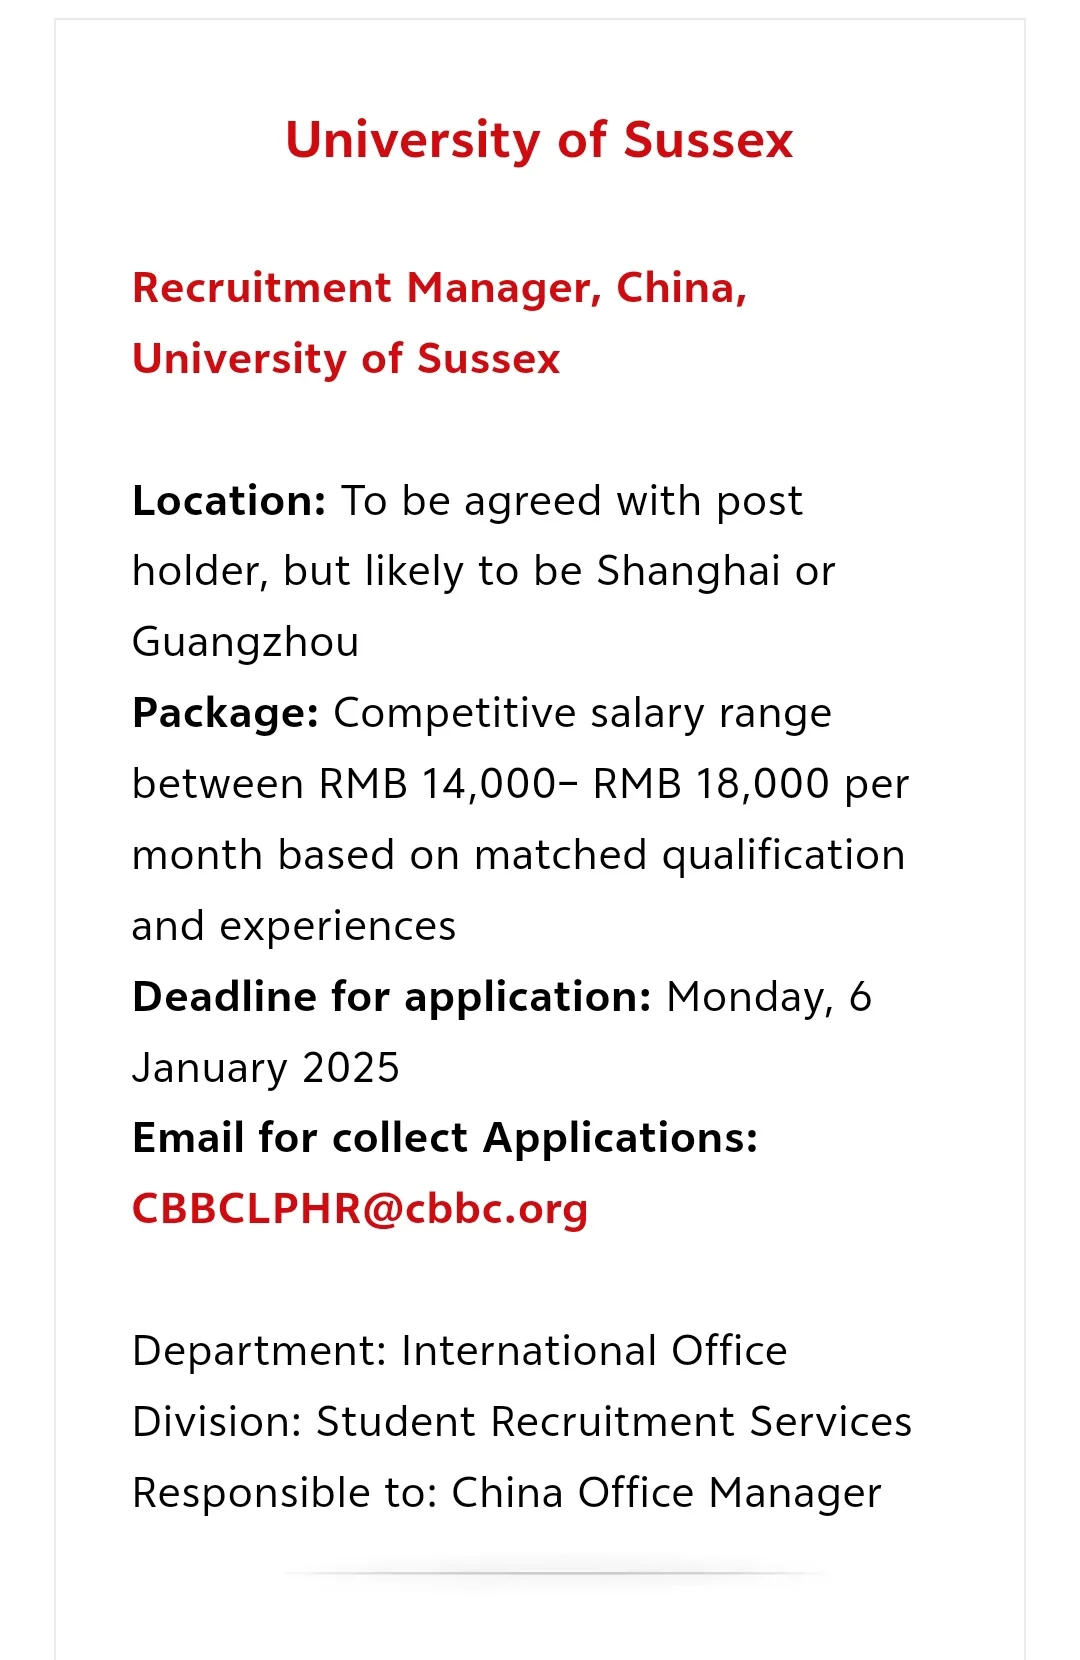This screenshot has height=1660, width=1080.
Task: Select the Recruitment Manager, China heading
Action: (440, 288)
